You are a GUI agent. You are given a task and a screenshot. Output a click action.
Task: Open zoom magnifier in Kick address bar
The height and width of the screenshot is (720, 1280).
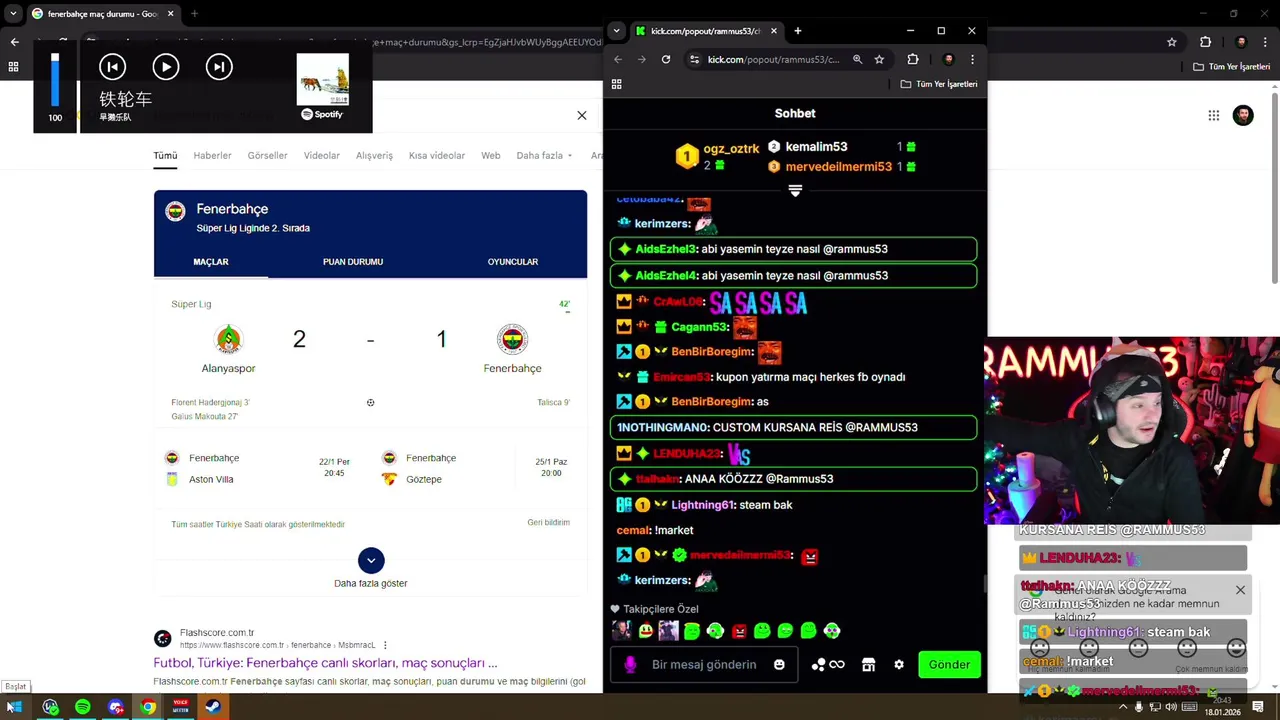(857, 59)
